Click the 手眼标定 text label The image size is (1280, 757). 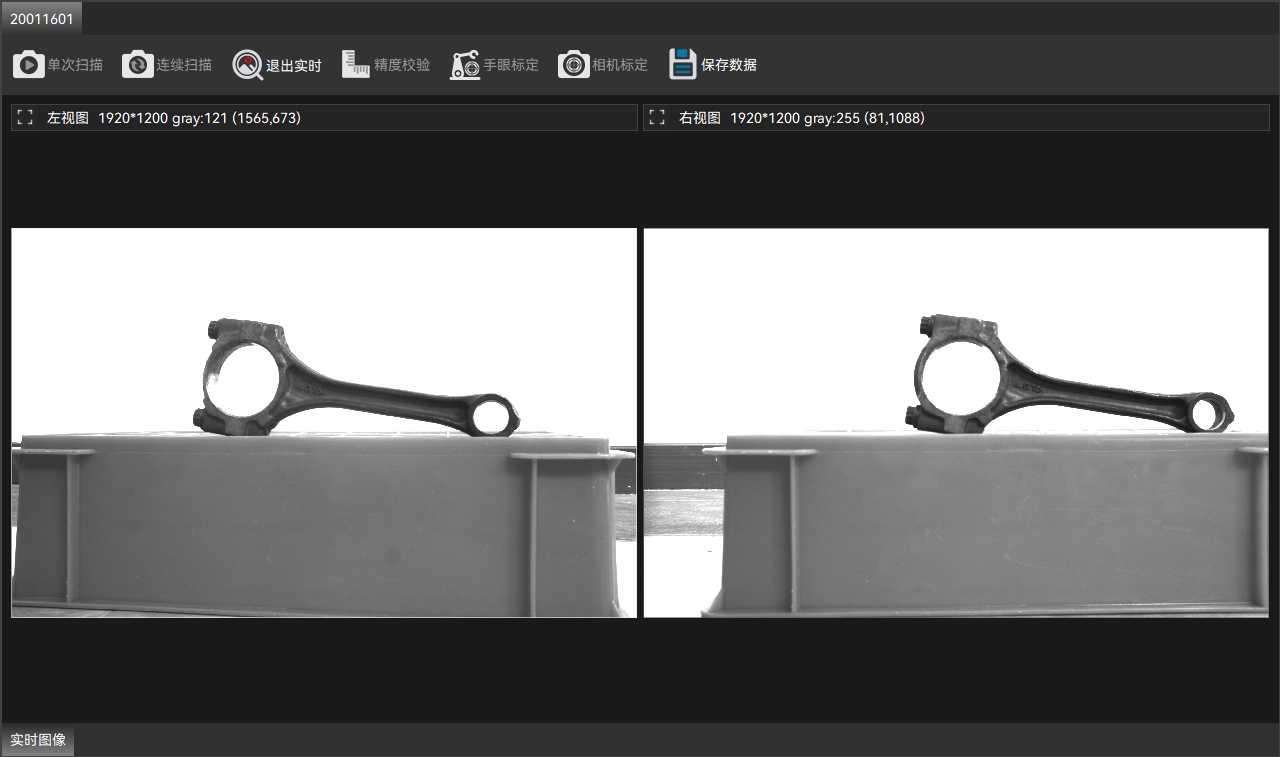tap(511, 65)
